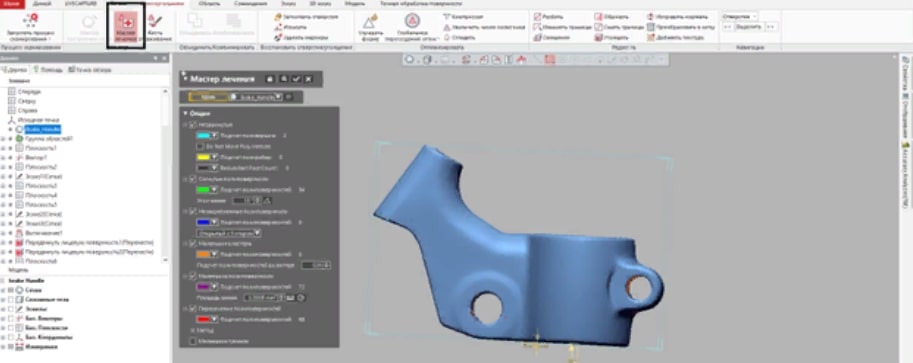Image resolution: width=913 pixels, height=363 pixels.
Task: Open the dropdown below the blue swatch
Action: coord(229,233)
